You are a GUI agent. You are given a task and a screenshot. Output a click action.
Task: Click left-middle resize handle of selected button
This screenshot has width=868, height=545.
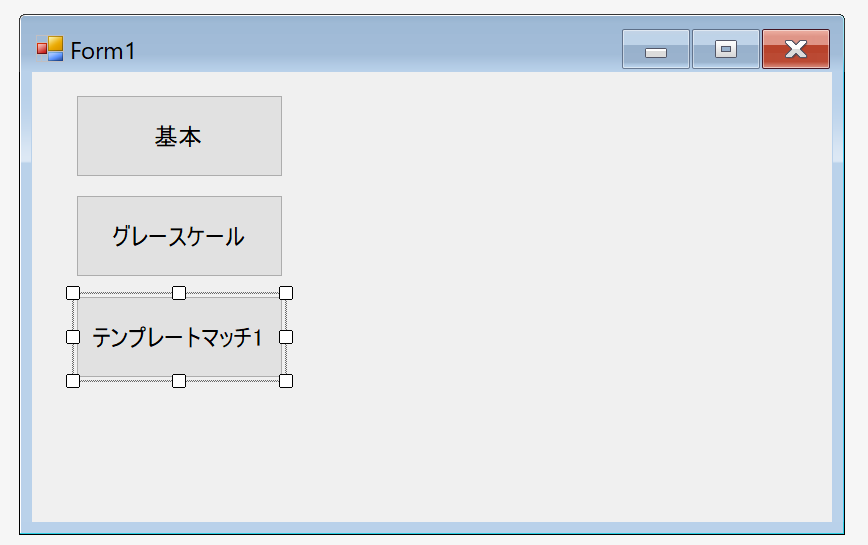point(73,337)
